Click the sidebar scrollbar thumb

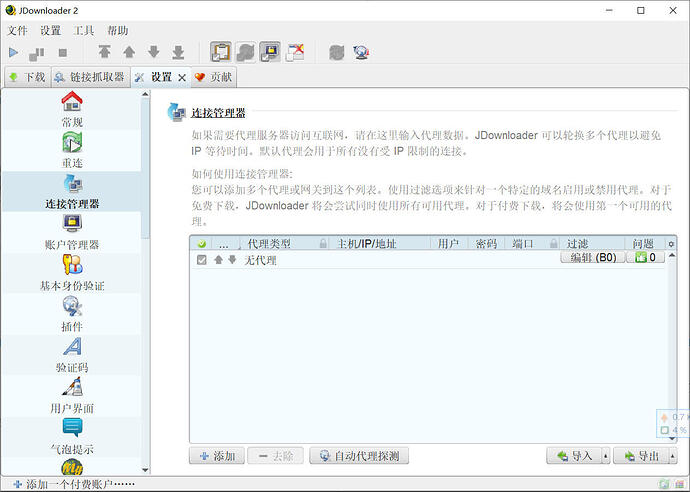pyautogui.click(x=146, y=169)
